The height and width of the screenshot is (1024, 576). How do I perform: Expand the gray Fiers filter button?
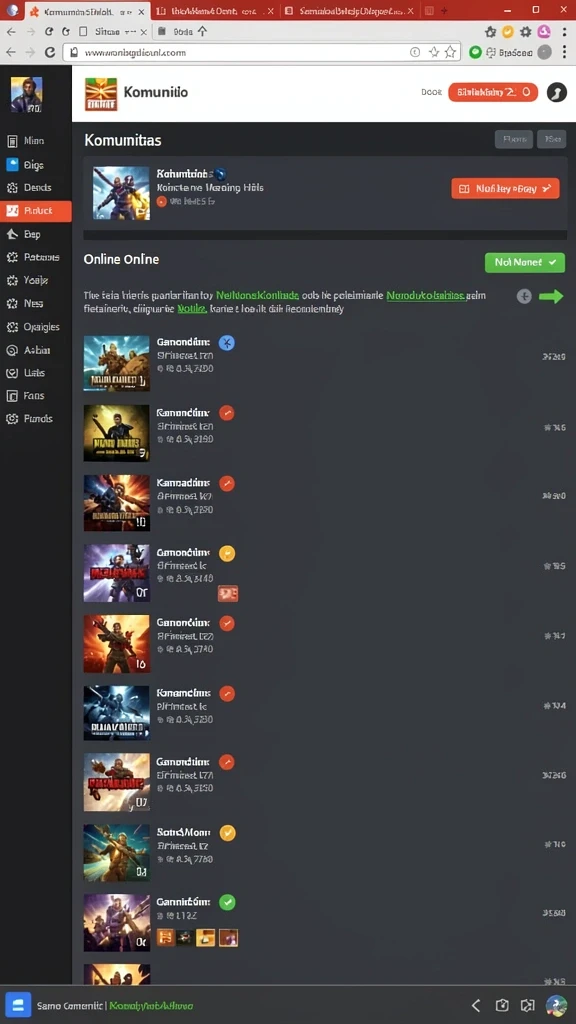tap(513, 139)
